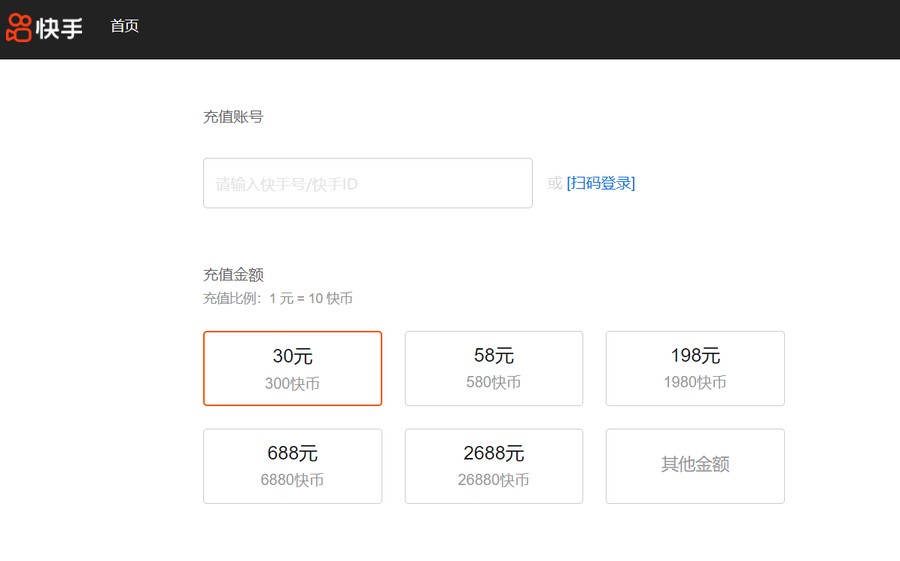This screenshot has height=561, width=900.
Task: Open the 扫码登录 scan login link
Action: (x=600, y=183)
